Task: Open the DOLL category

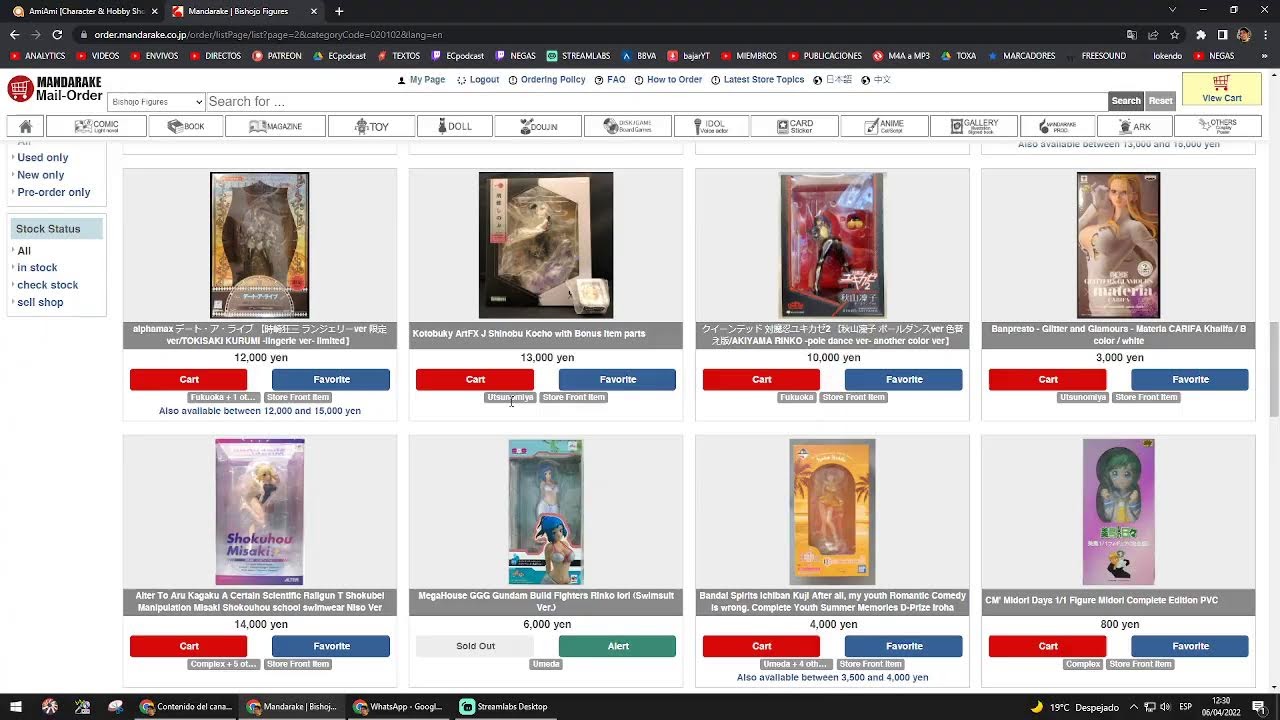Action: [x=453, y=126]
